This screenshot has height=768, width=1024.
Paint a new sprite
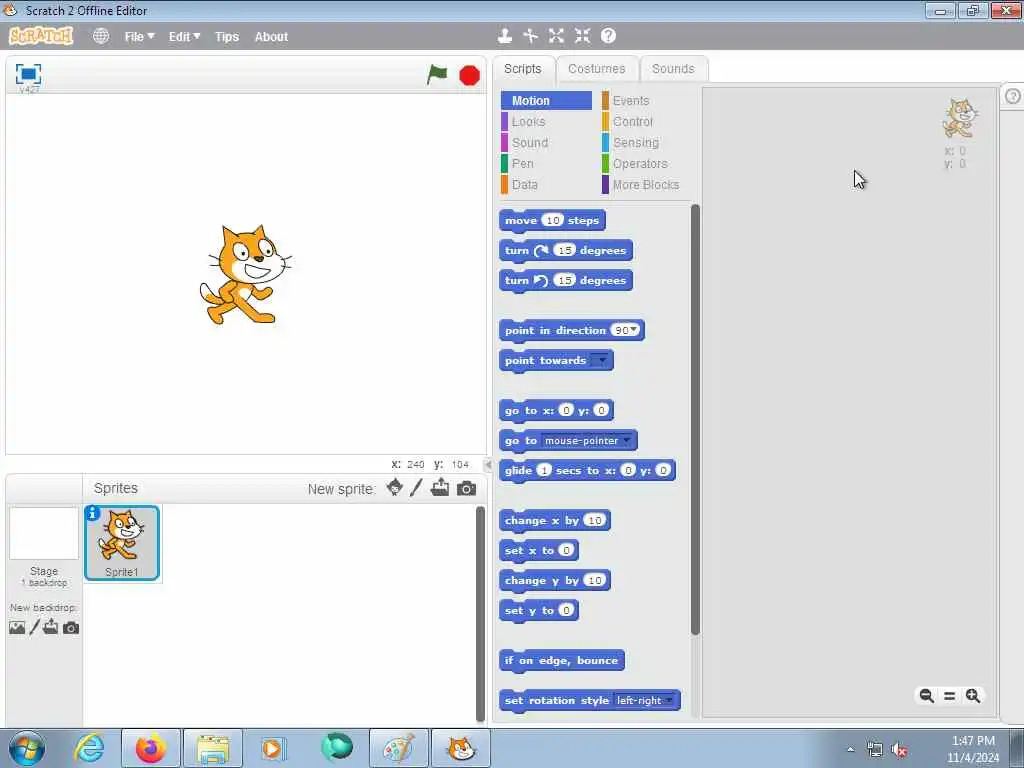pyautogui.click(x=417, y=487)
